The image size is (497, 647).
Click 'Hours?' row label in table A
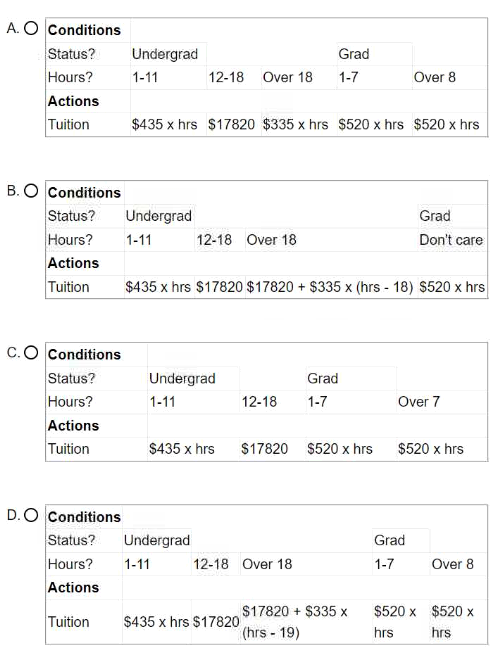click(71, 77)
